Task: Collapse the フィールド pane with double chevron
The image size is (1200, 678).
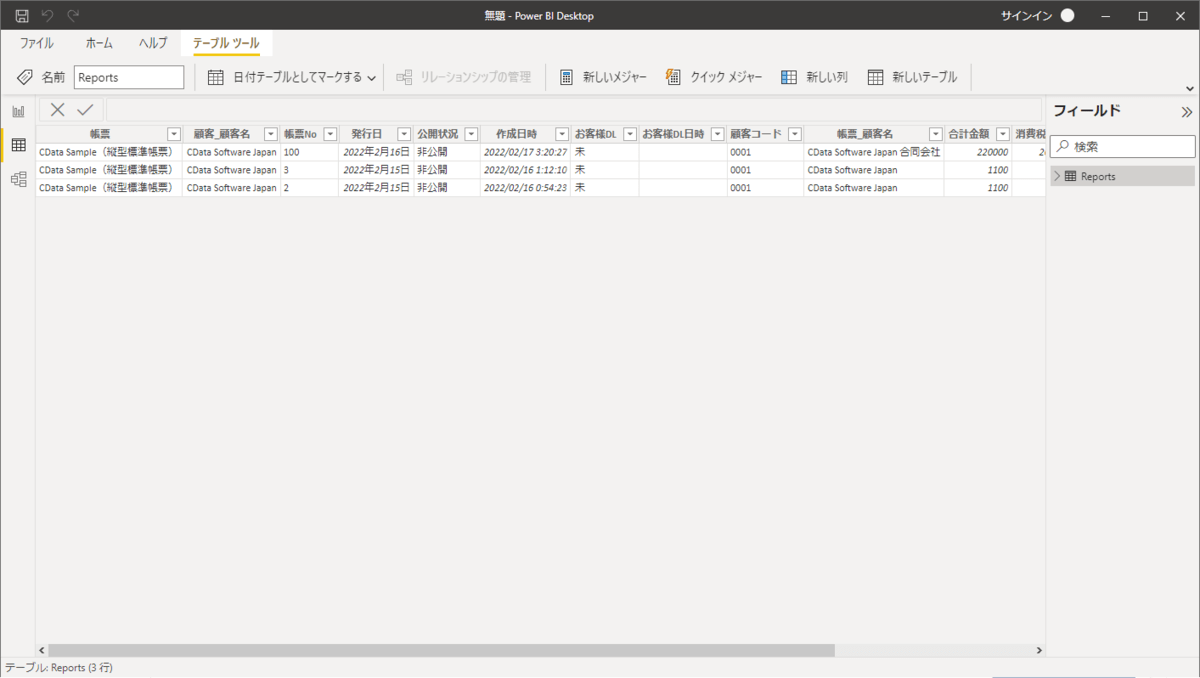Action: click(1187, 112)
